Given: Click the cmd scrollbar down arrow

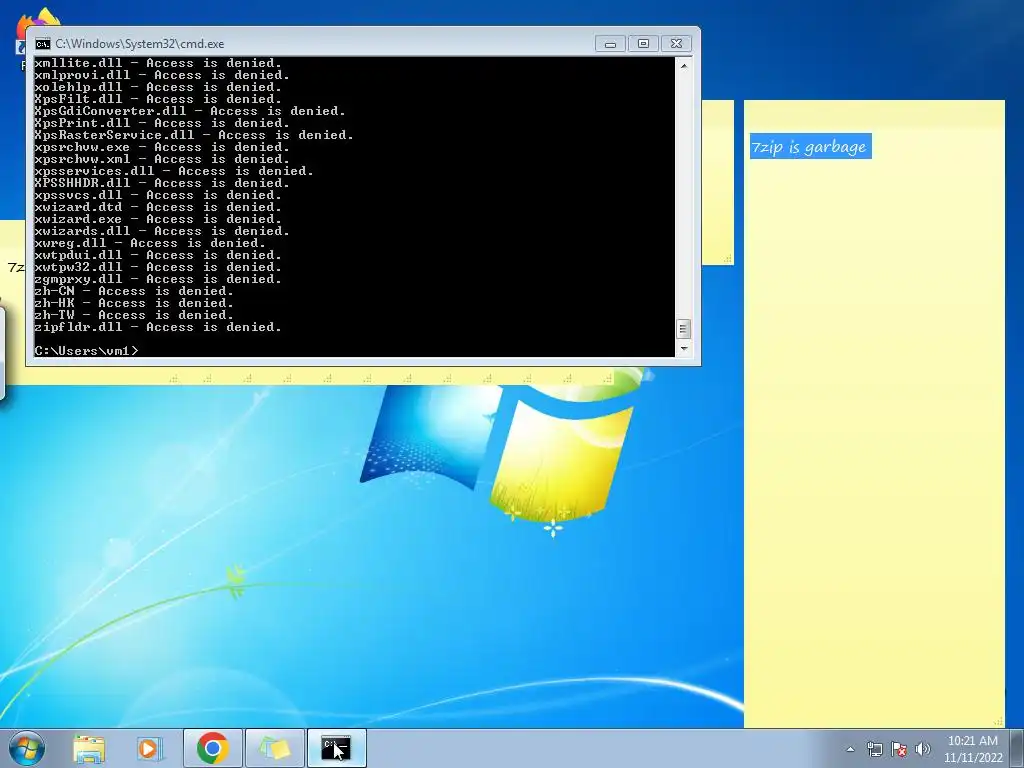Looking at the screenshot, I should point(683,349).
